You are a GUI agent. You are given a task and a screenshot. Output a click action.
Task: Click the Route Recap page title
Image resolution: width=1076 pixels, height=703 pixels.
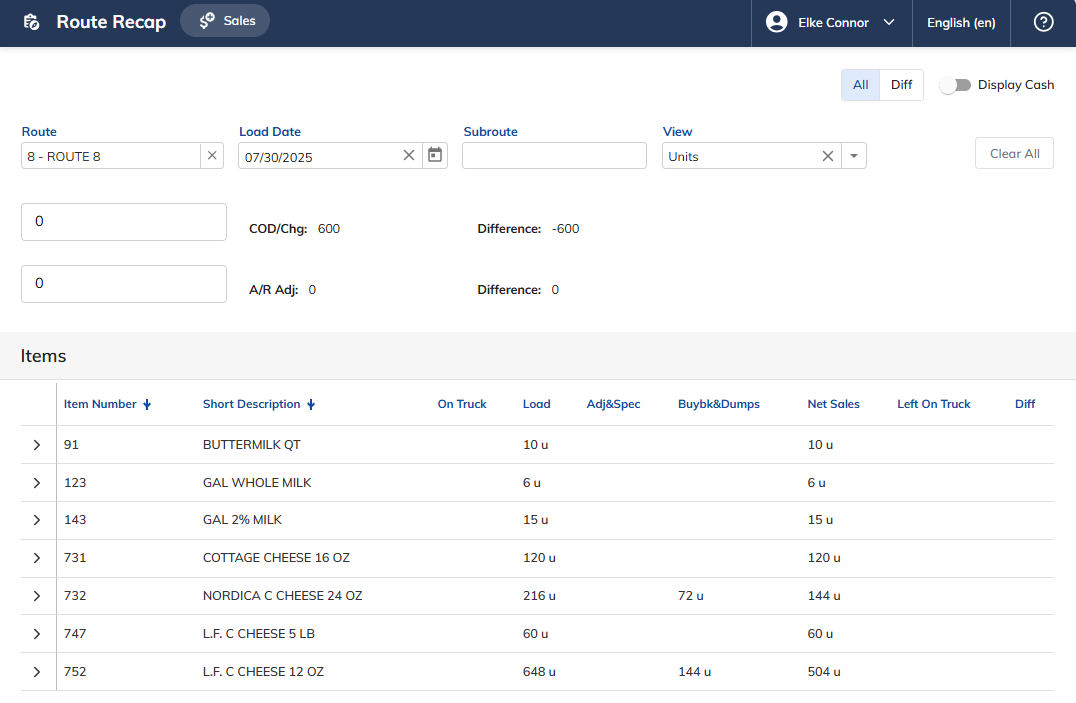coord(111,22)
